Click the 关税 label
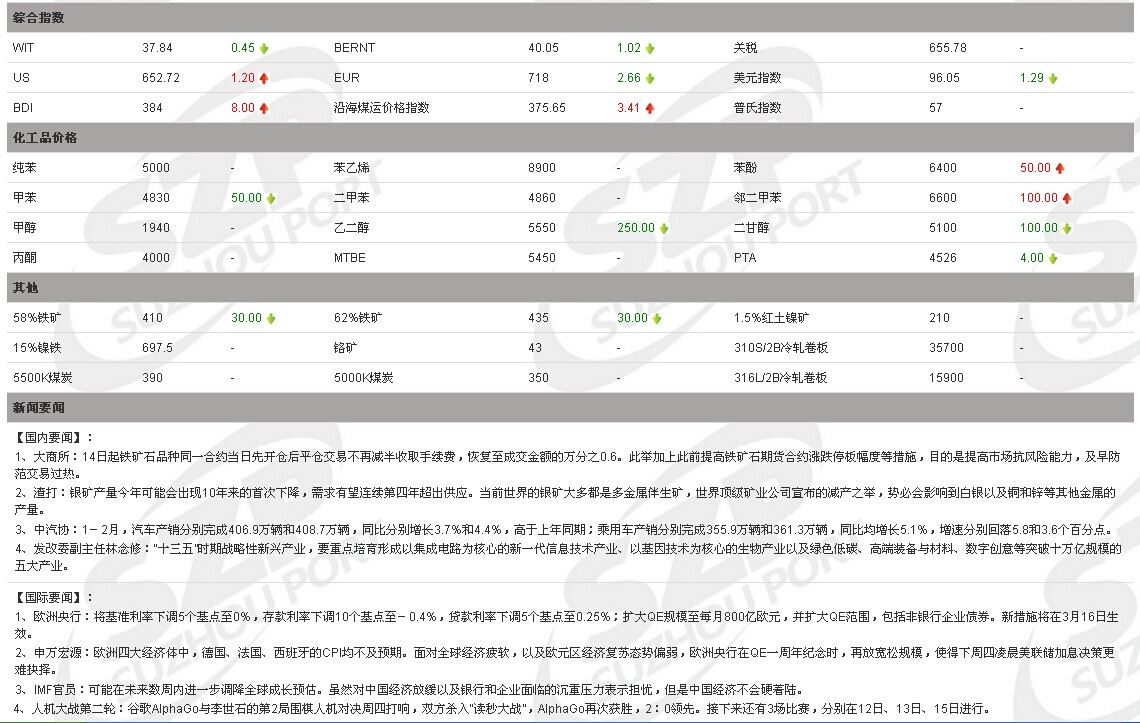The width and height of the screenshot is (1140, 723). tap(745, 48)
